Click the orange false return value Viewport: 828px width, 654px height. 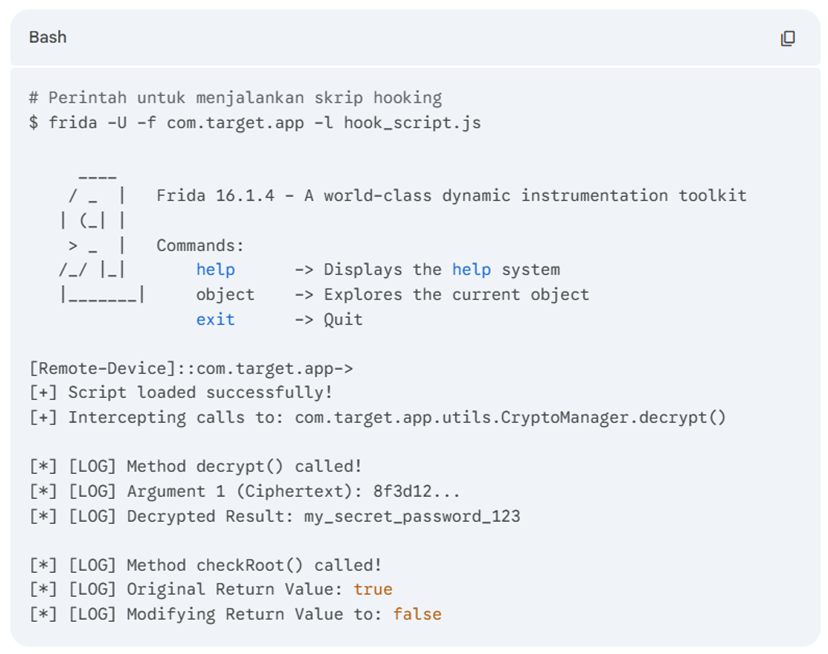417,614
